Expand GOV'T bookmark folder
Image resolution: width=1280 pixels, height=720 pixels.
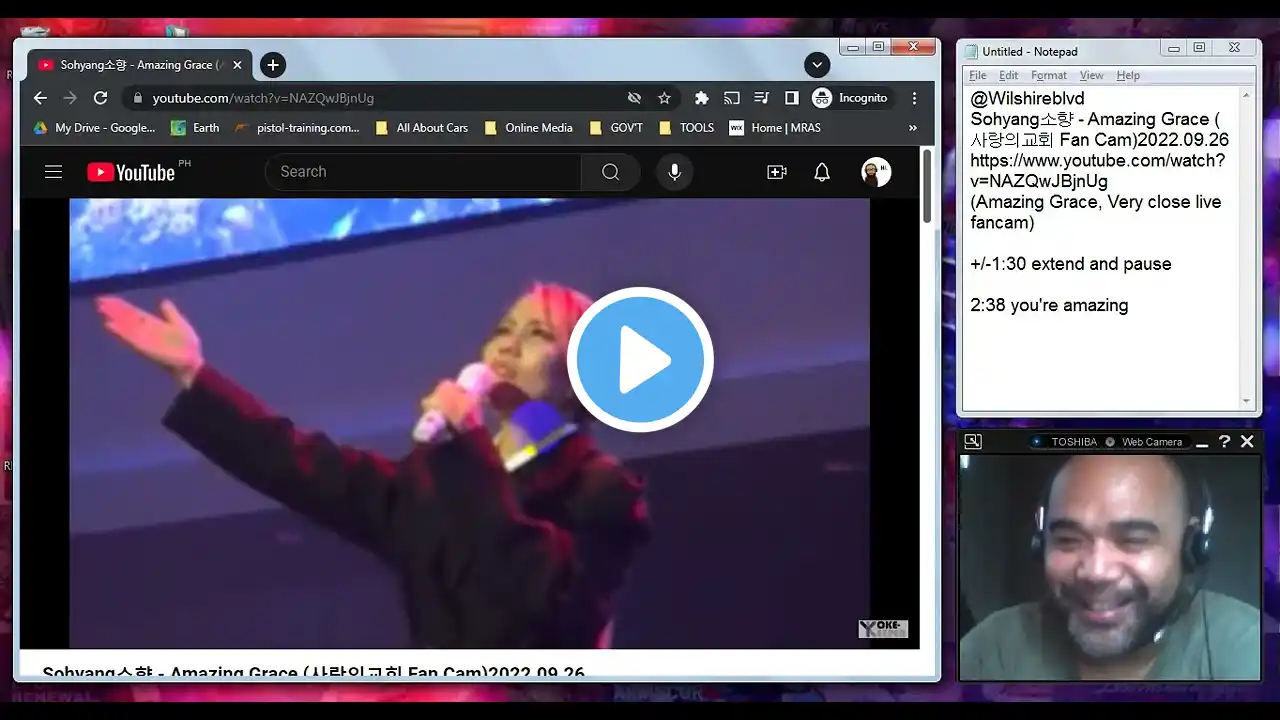[x=617, y=128]
